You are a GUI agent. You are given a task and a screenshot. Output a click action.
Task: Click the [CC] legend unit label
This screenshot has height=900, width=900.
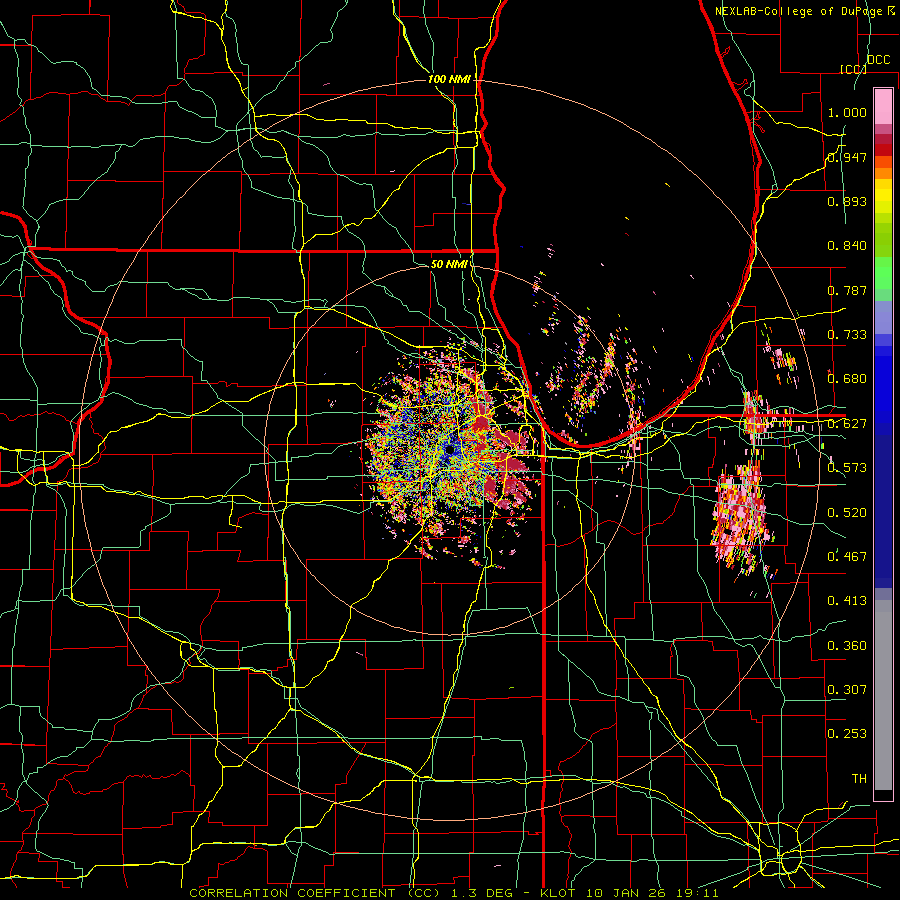pos(854,69)
